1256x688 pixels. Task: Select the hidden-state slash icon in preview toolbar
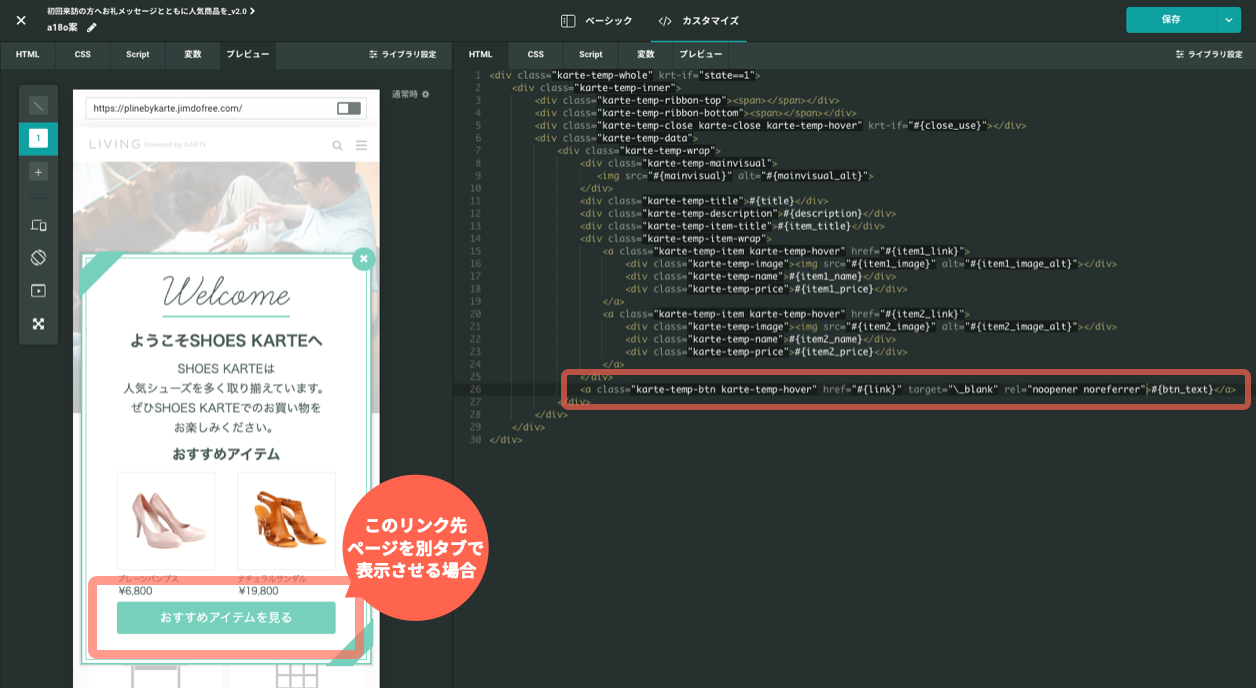click(38, 105)
